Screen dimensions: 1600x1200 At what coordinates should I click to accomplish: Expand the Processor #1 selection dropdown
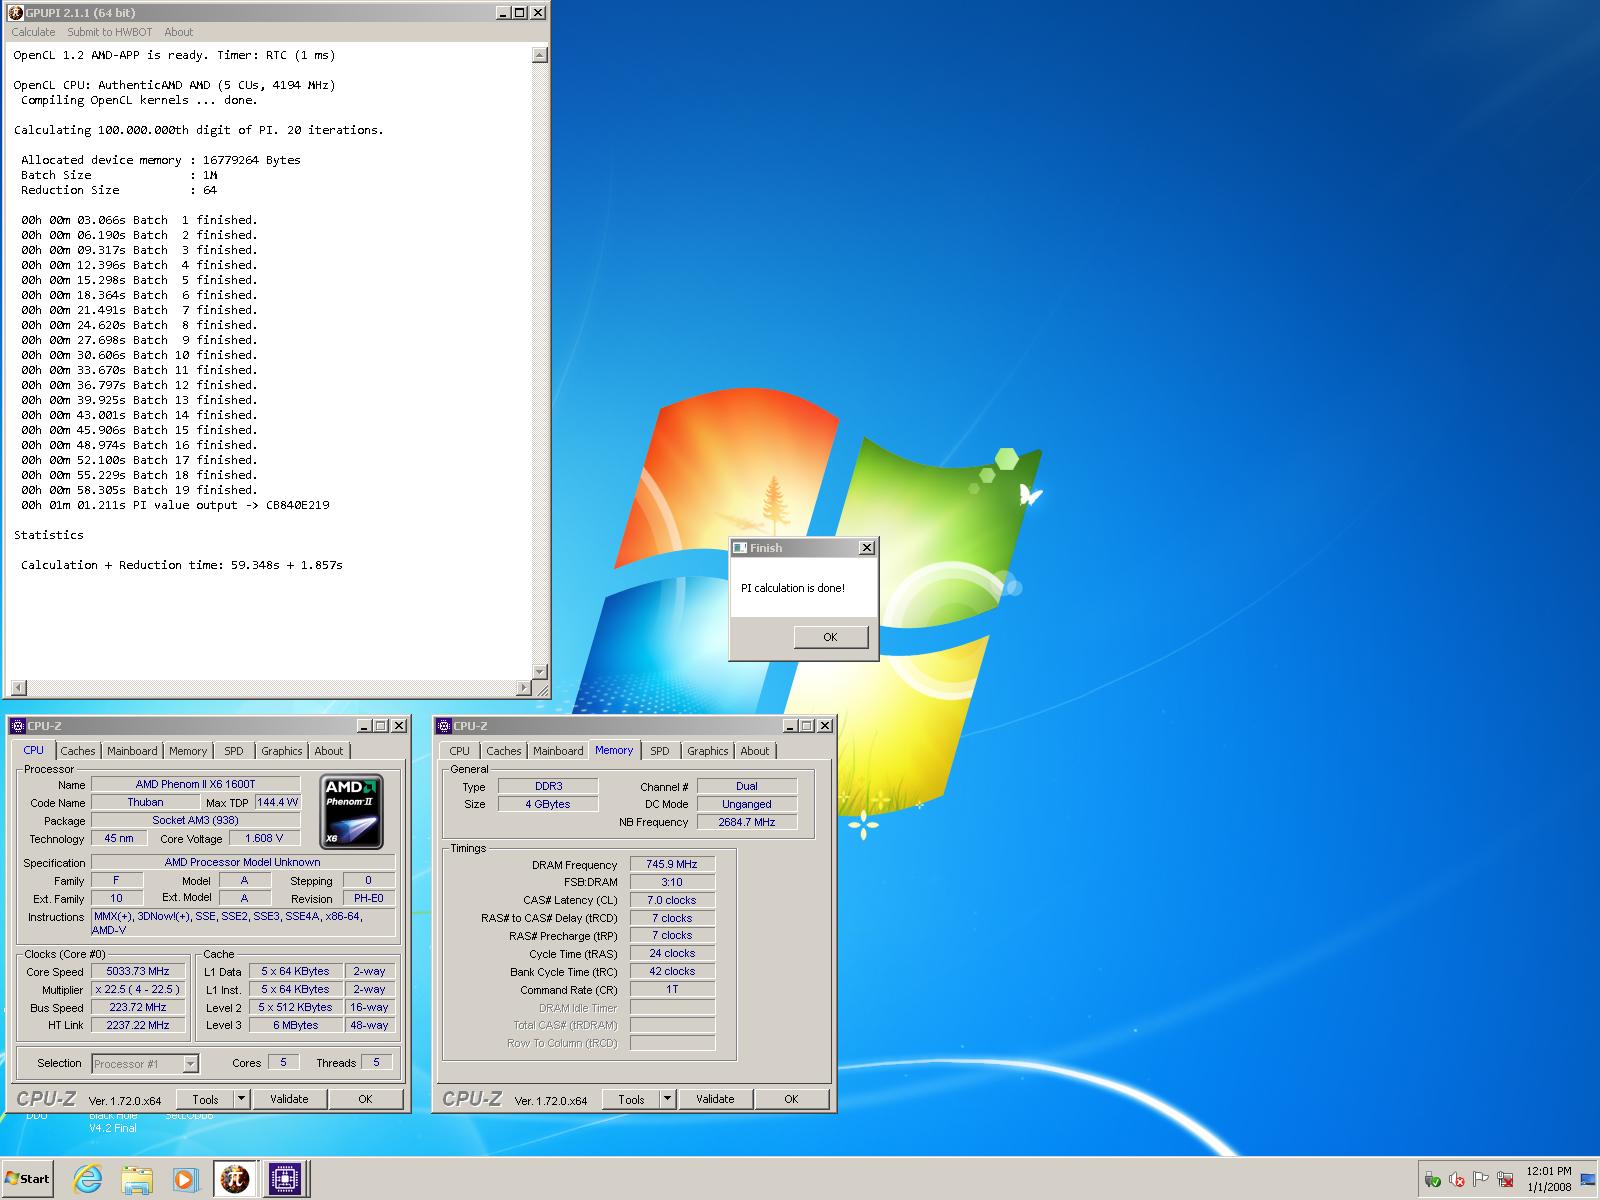pyautogui.click(x=190, y=1064)
